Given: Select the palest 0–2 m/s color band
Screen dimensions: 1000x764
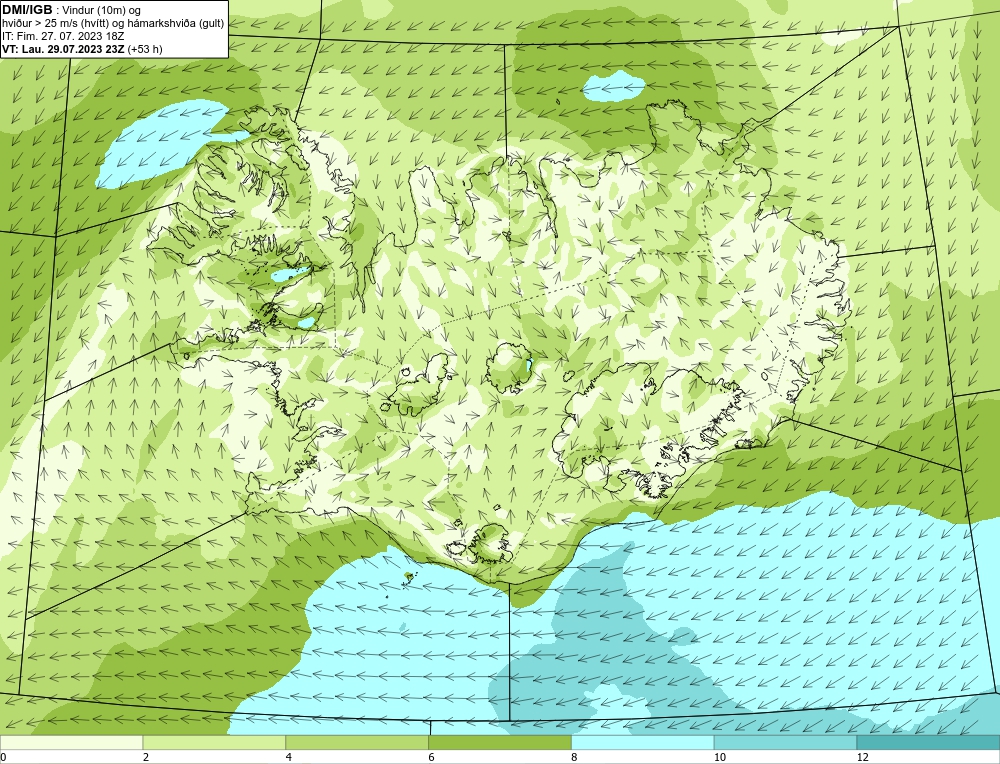Looking at the screenshot, I should point(71,742).
